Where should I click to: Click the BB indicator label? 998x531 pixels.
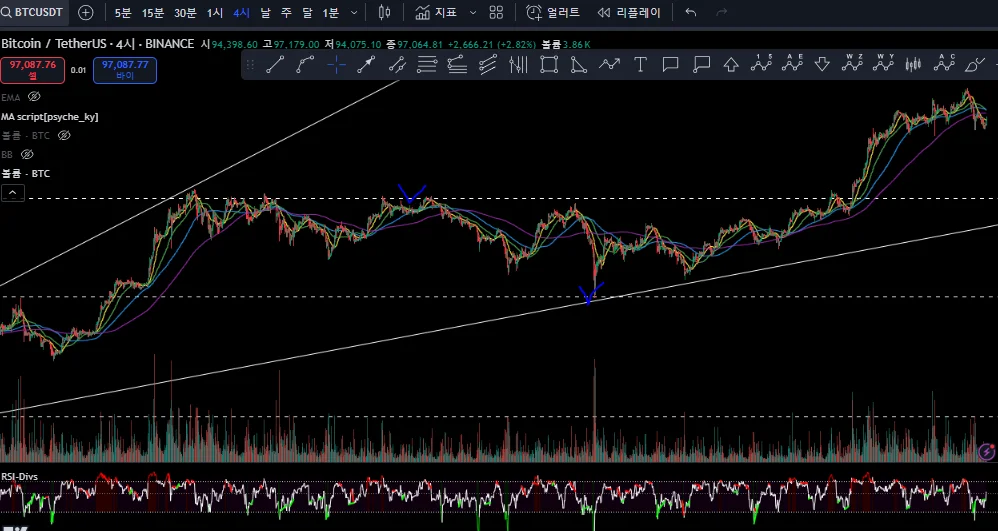[x=7, y=155]
